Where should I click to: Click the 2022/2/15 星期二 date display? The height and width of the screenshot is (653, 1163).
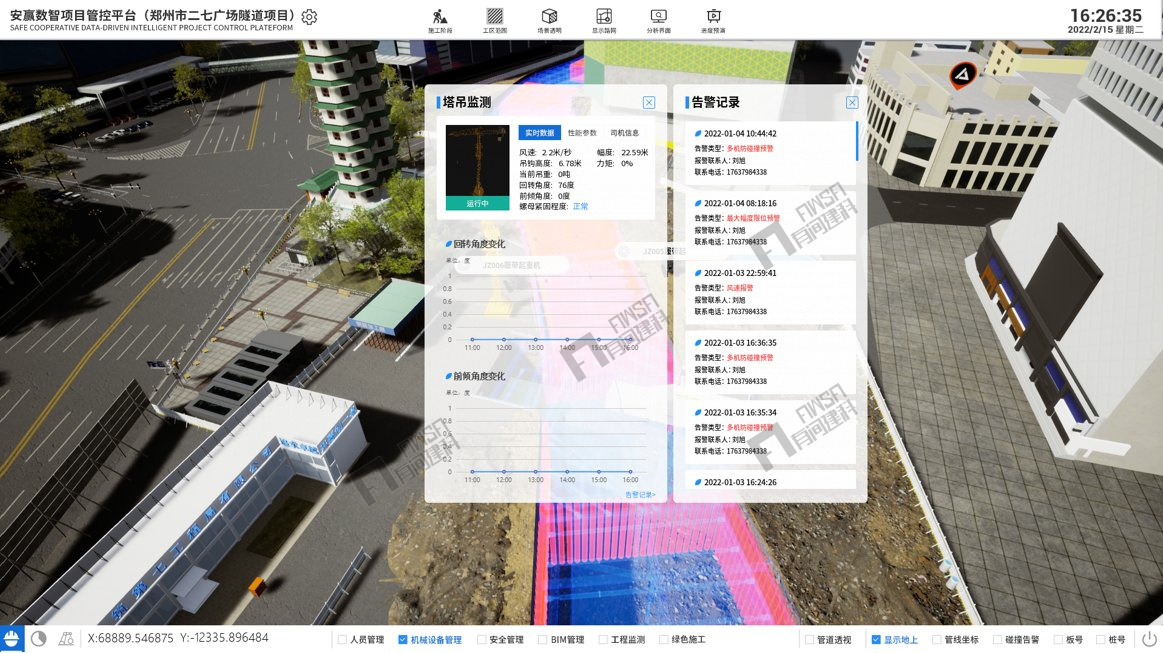coord(1106,30)
